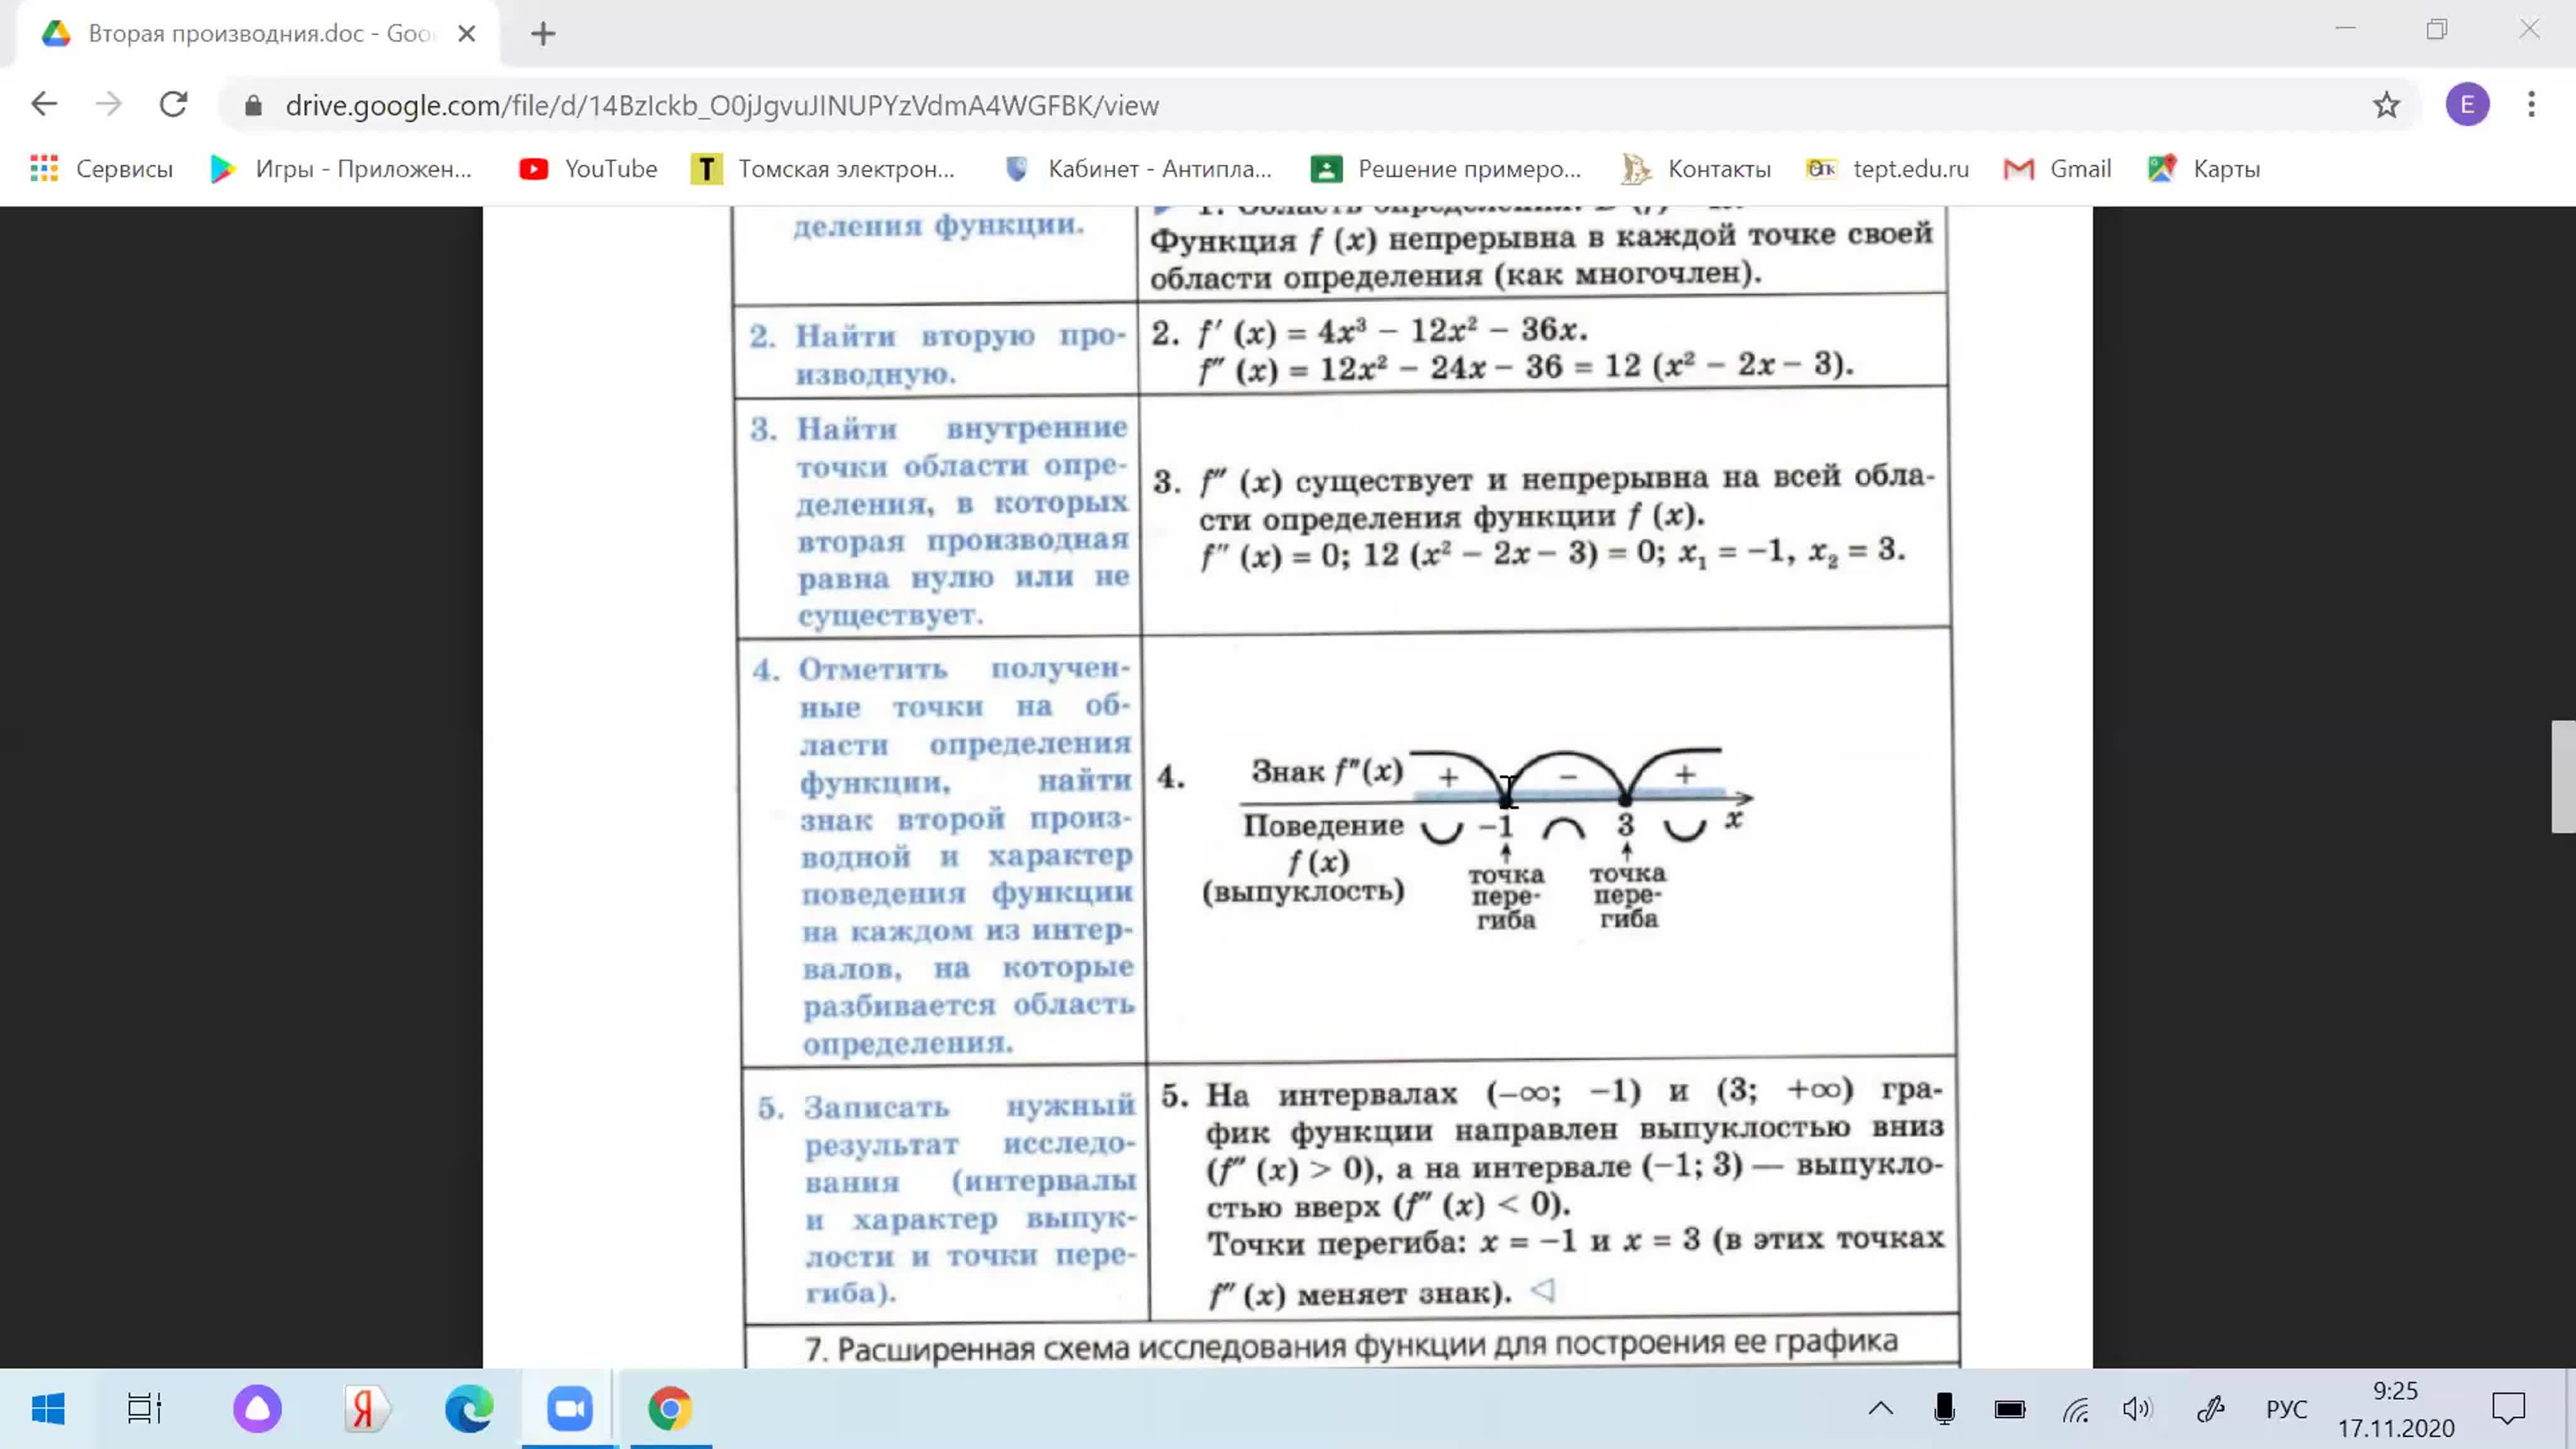Open the Chrome three-dot menu
The height and width of the screenshot is (1449, 2576).
[2531, 104]
